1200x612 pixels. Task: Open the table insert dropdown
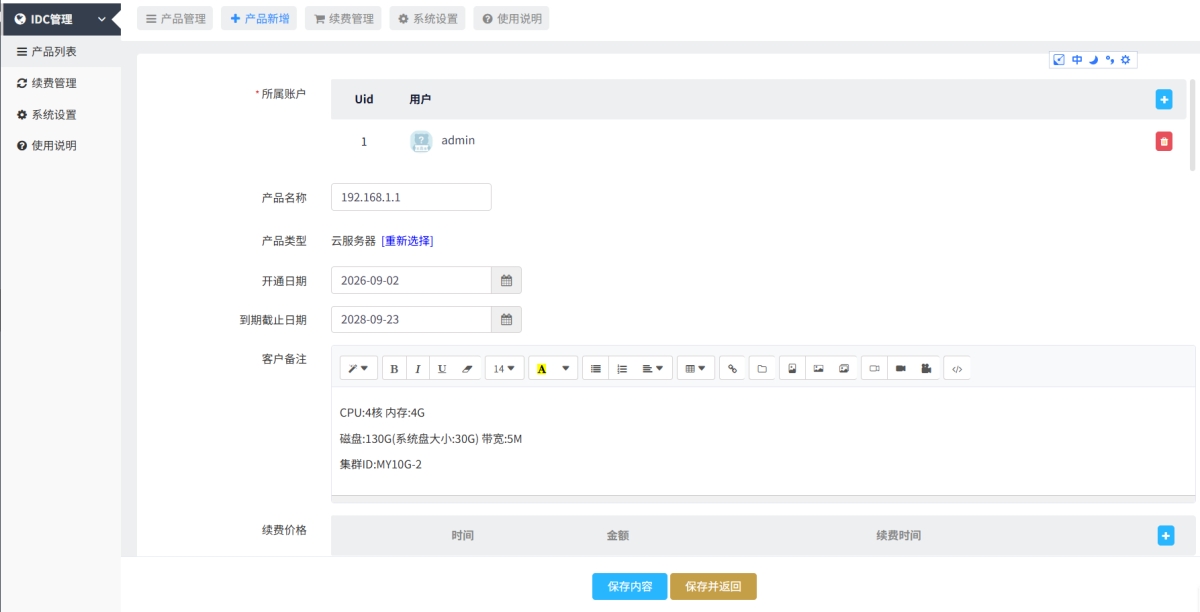(x=695, y=369)
